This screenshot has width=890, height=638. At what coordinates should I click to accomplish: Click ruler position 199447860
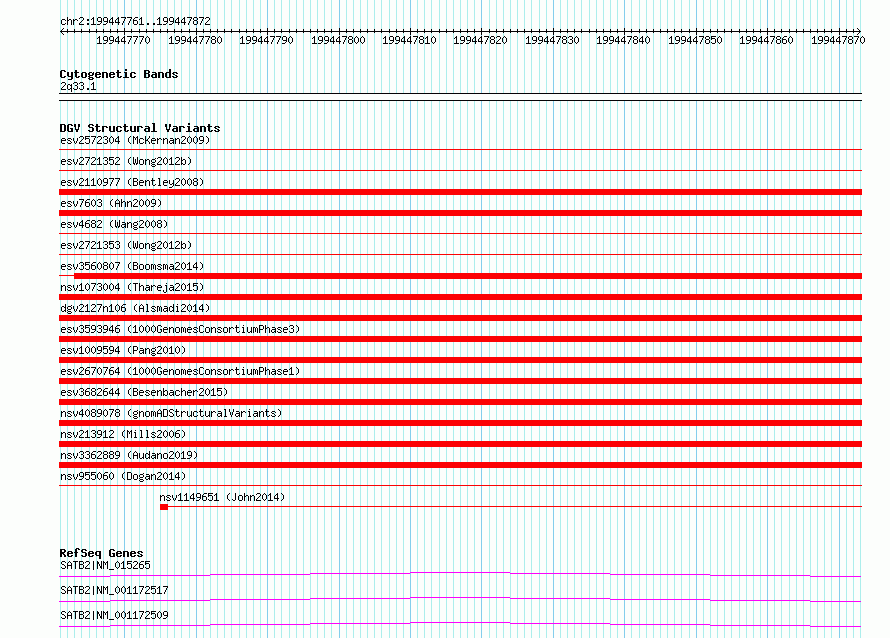[766, 40]
